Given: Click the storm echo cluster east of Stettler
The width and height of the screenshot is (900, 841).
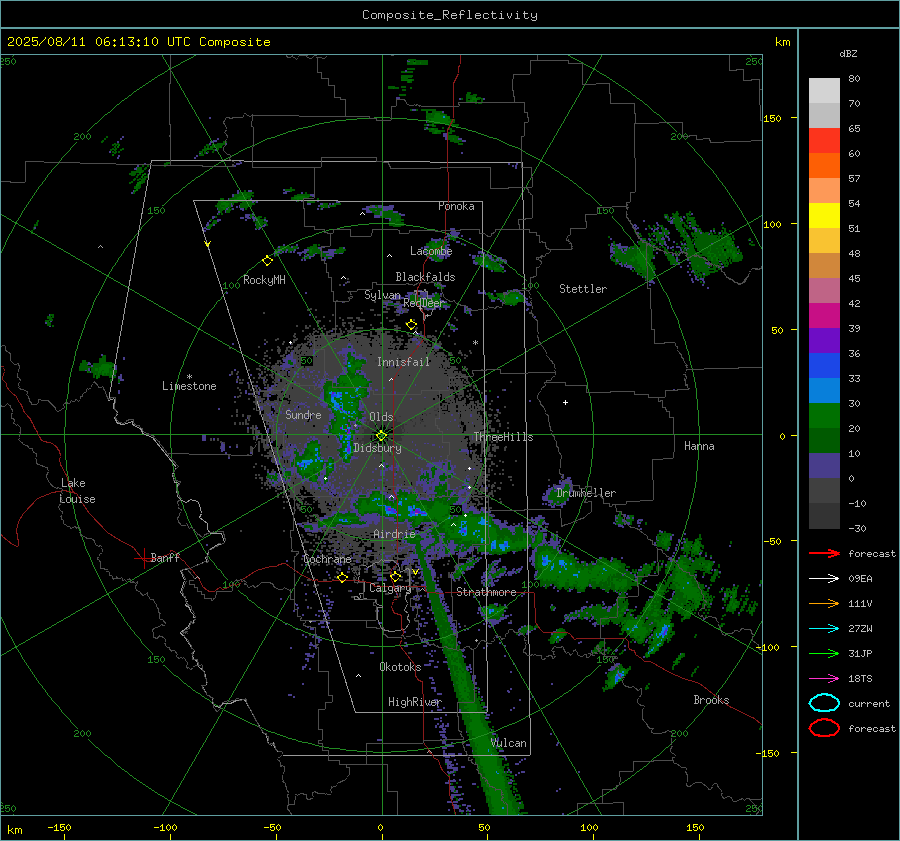Looking at the screenshot, I should [677, 250].
